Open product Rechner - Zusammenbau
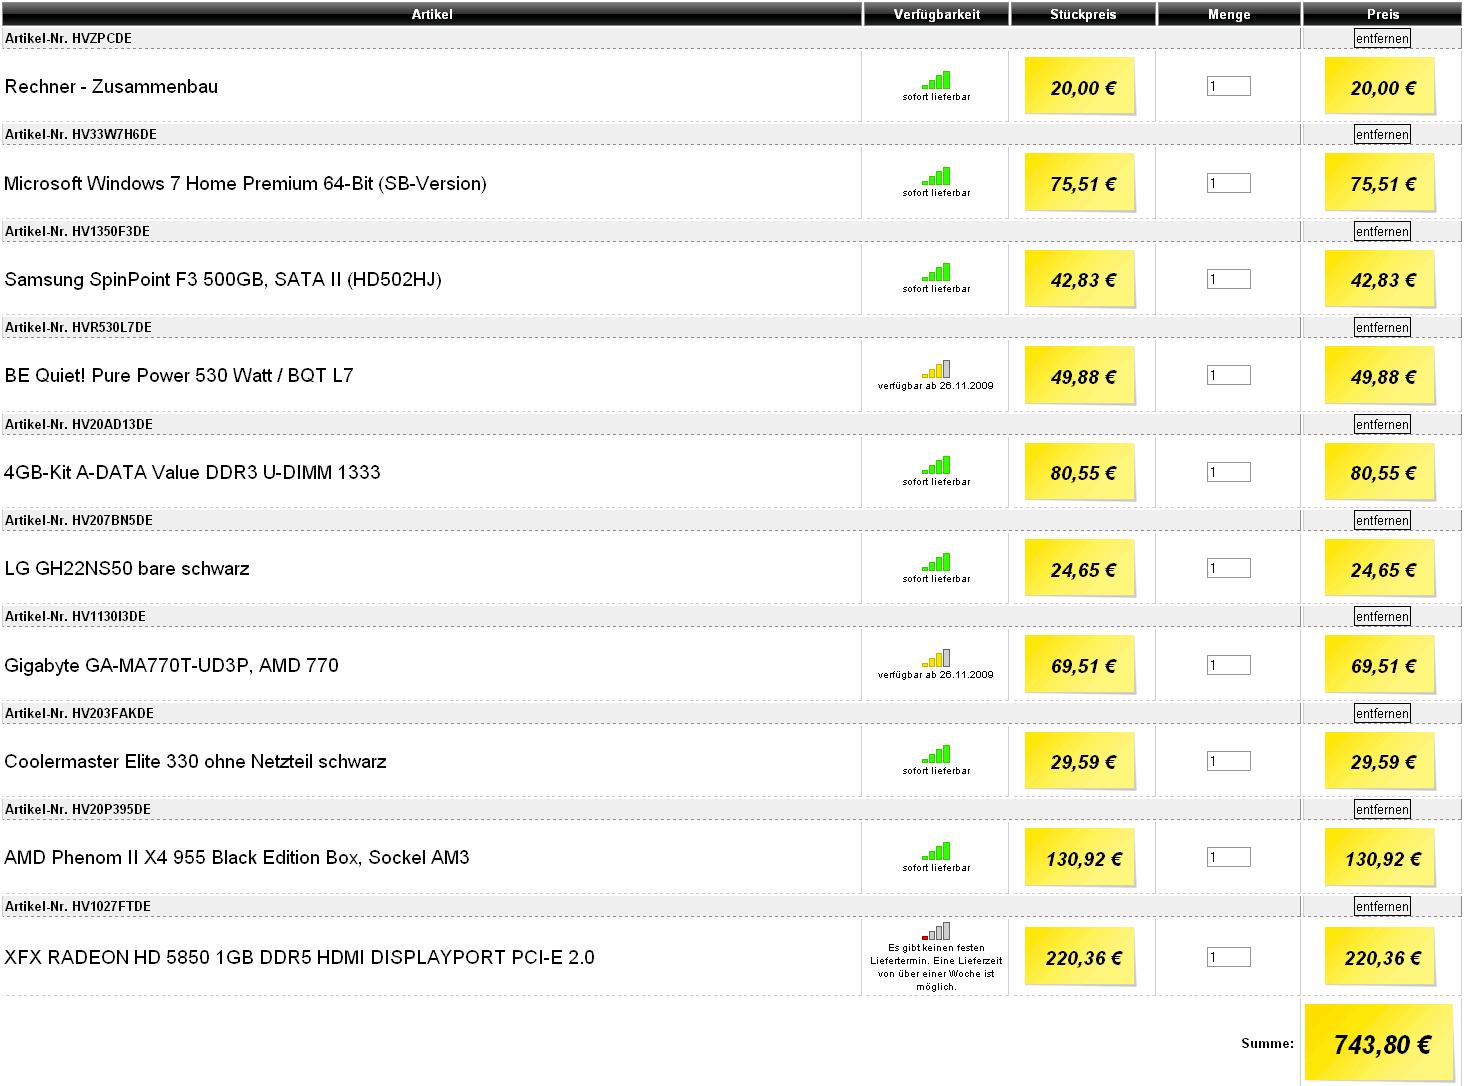This screenshot has width=1465, height=1086. (111, 87)
